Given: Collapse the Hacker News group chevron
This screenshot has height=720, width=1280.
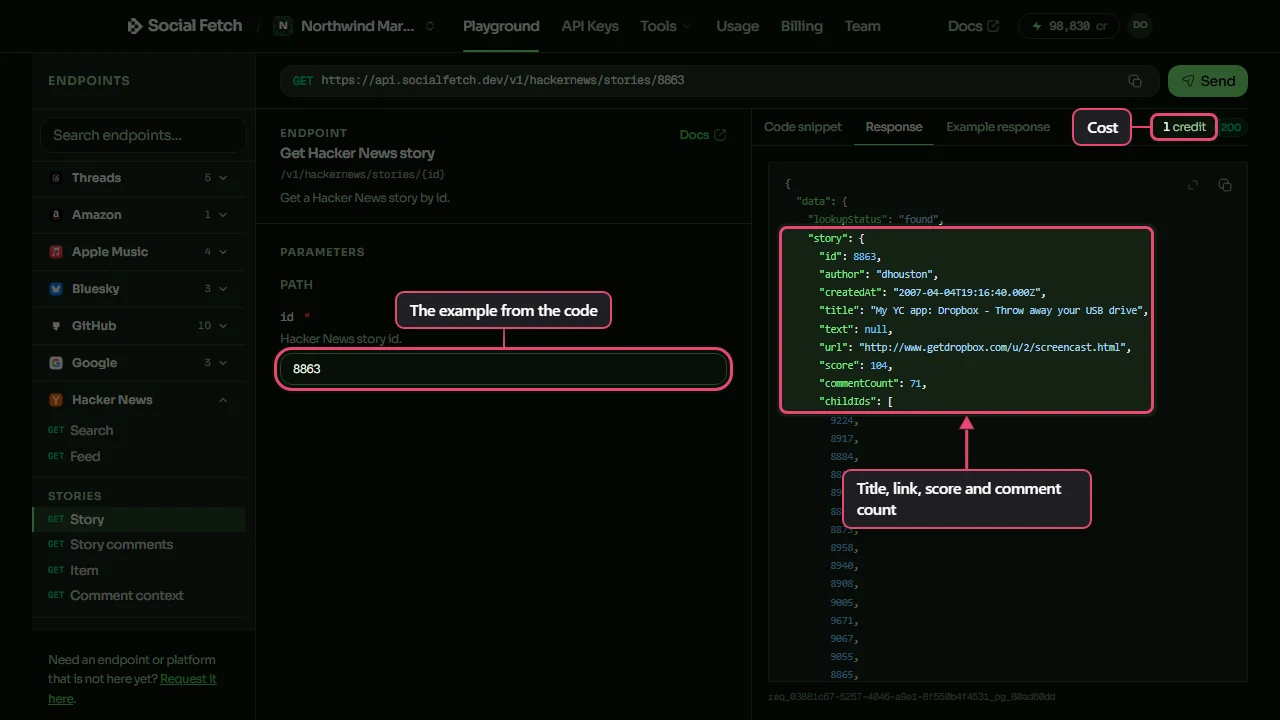Looking at the screenshot, I should coord(223,400).
